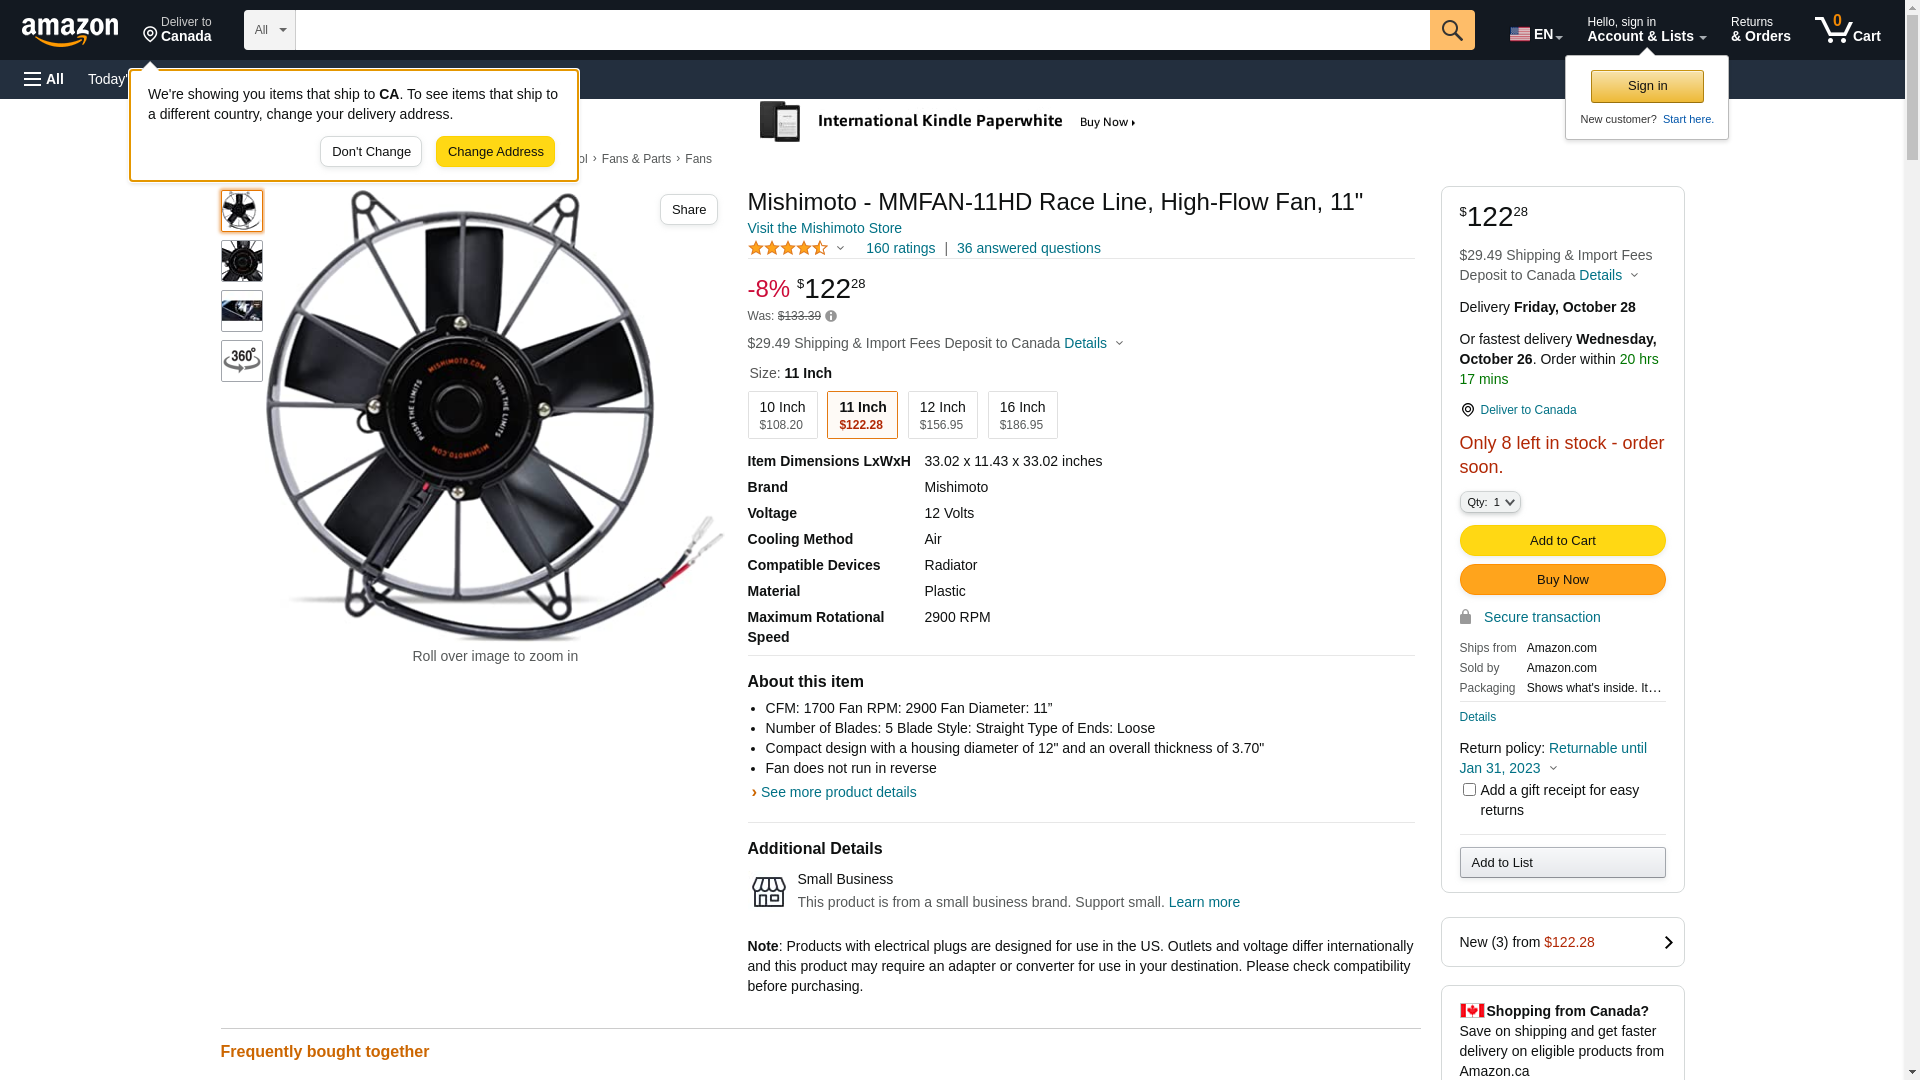Check the gift receipt checkbox
Viewport: 1920px width, 1080px height.
1469,790
